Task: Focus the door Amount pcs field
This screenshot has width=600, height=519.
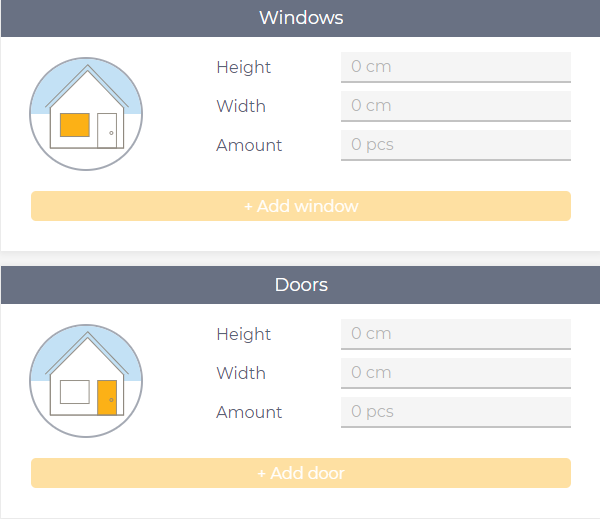Action: click(x=455, y=412)
